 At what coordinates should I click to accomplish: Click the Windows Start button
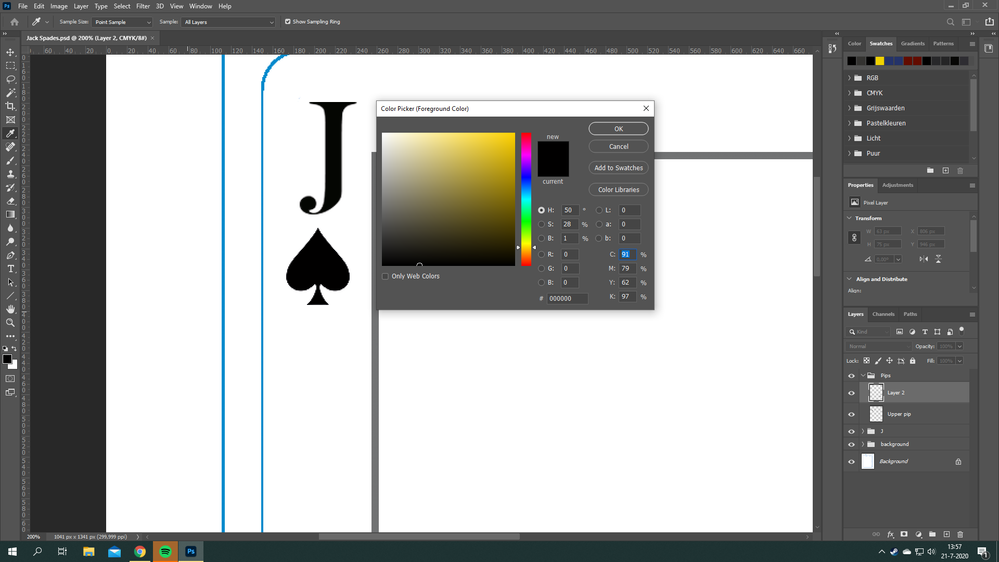coord(12,551)
